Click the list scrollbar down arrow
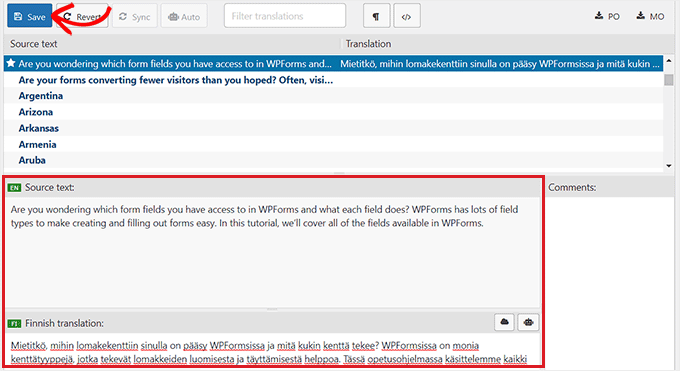This screenshot has height=371, width=680. coord(669,165)
